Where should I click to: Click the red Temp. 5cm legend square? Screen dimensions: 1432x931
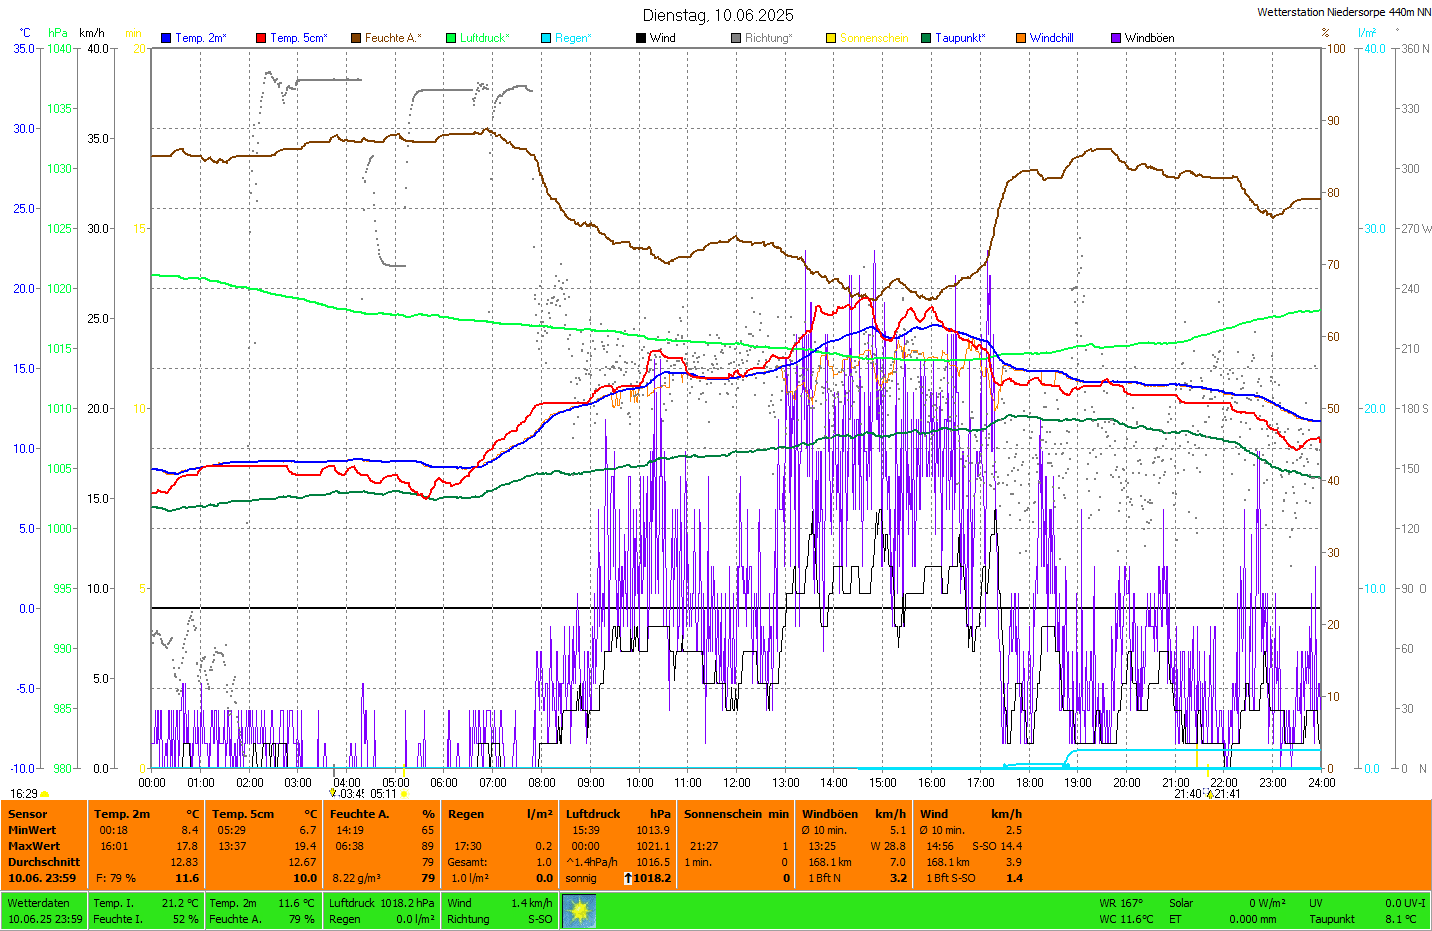point(261,38)
